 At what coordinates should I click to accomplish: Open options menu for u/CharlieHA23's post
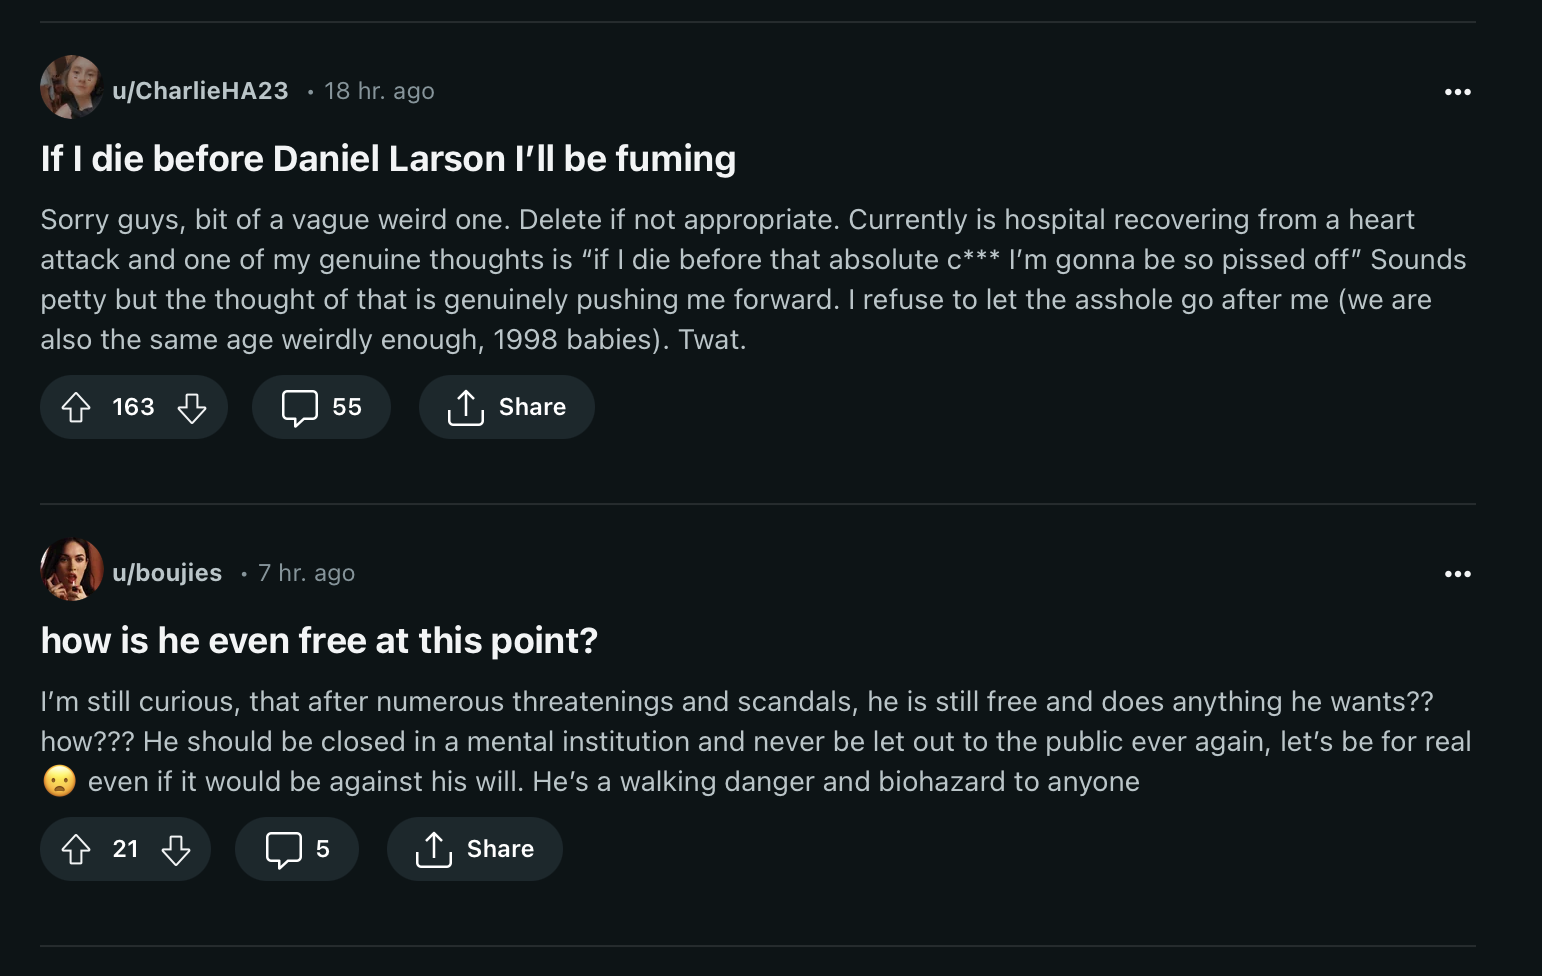pyautogui.click(x=1457, y=92)
